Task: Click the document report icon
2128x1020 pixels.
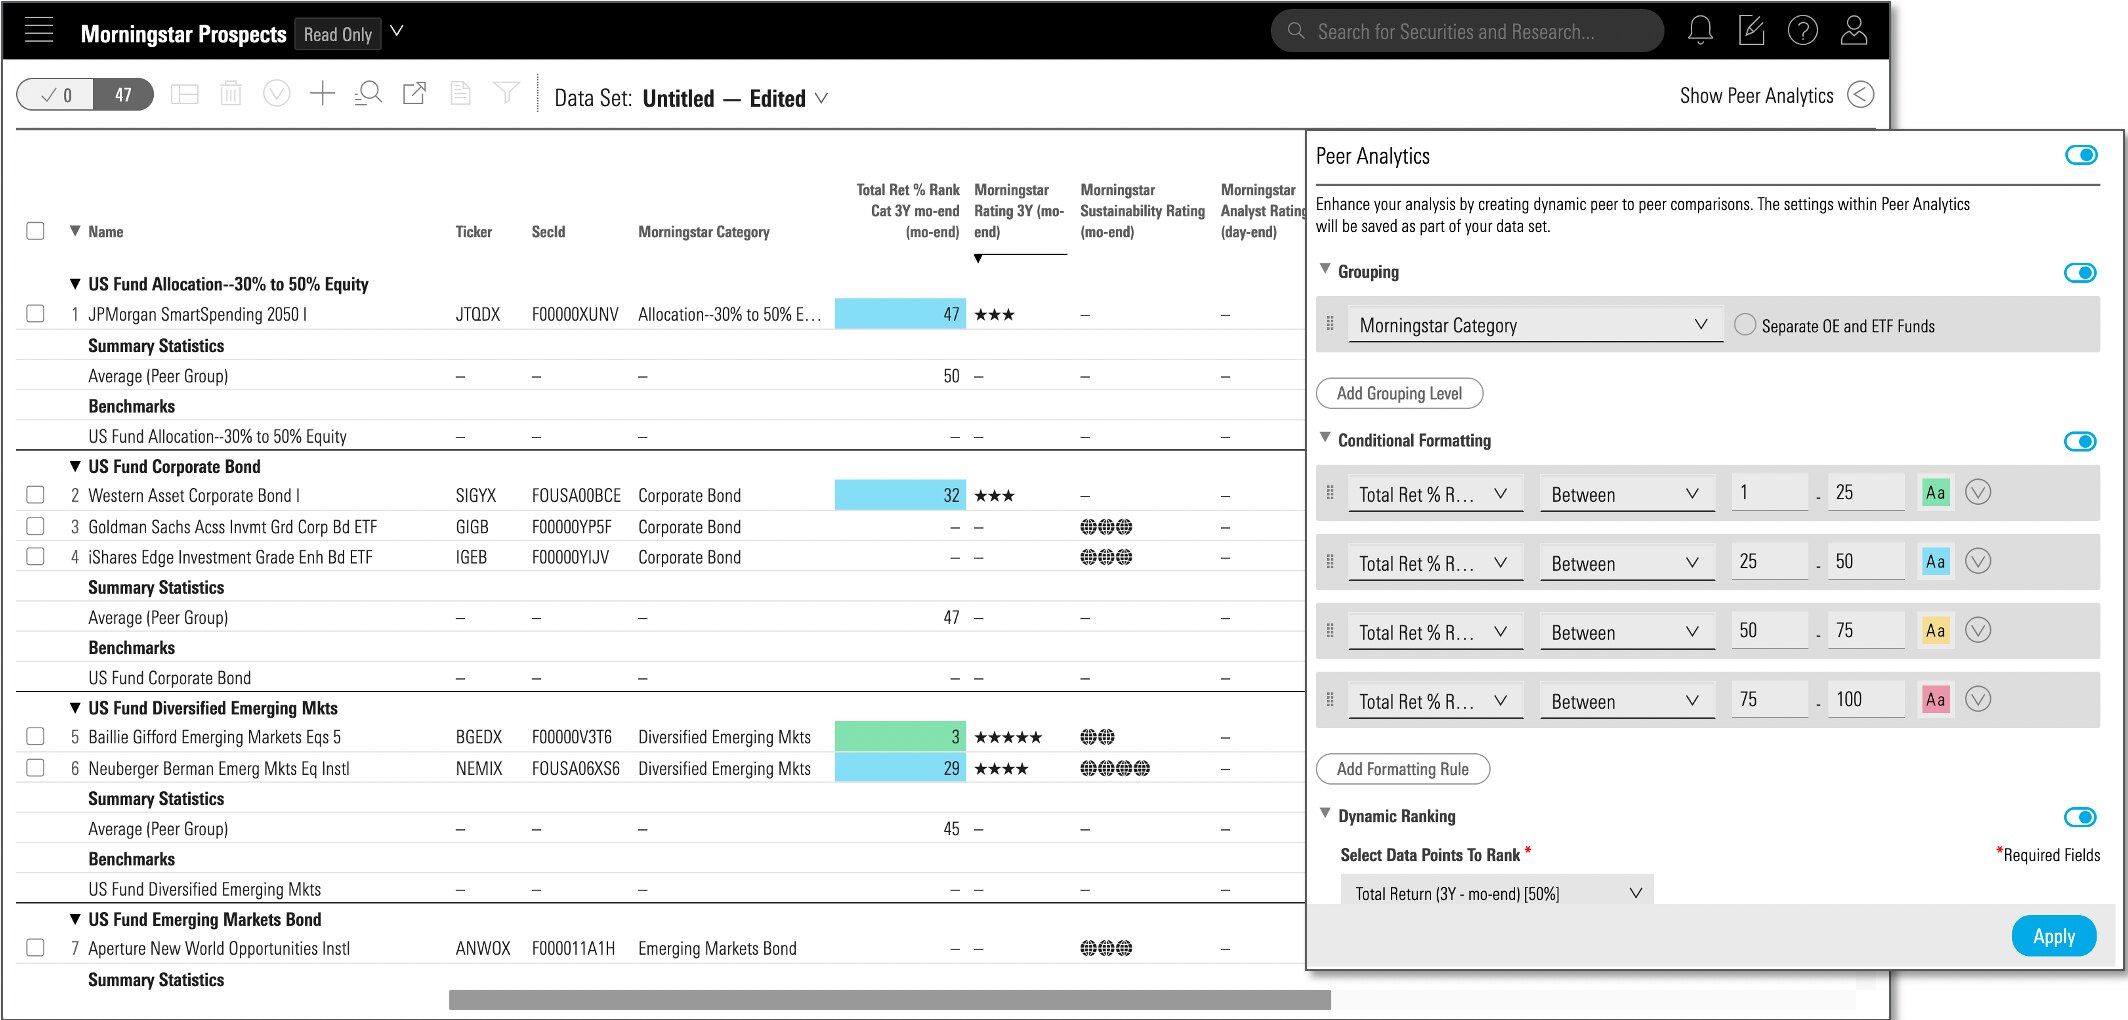Action: [x=460, y=94]
